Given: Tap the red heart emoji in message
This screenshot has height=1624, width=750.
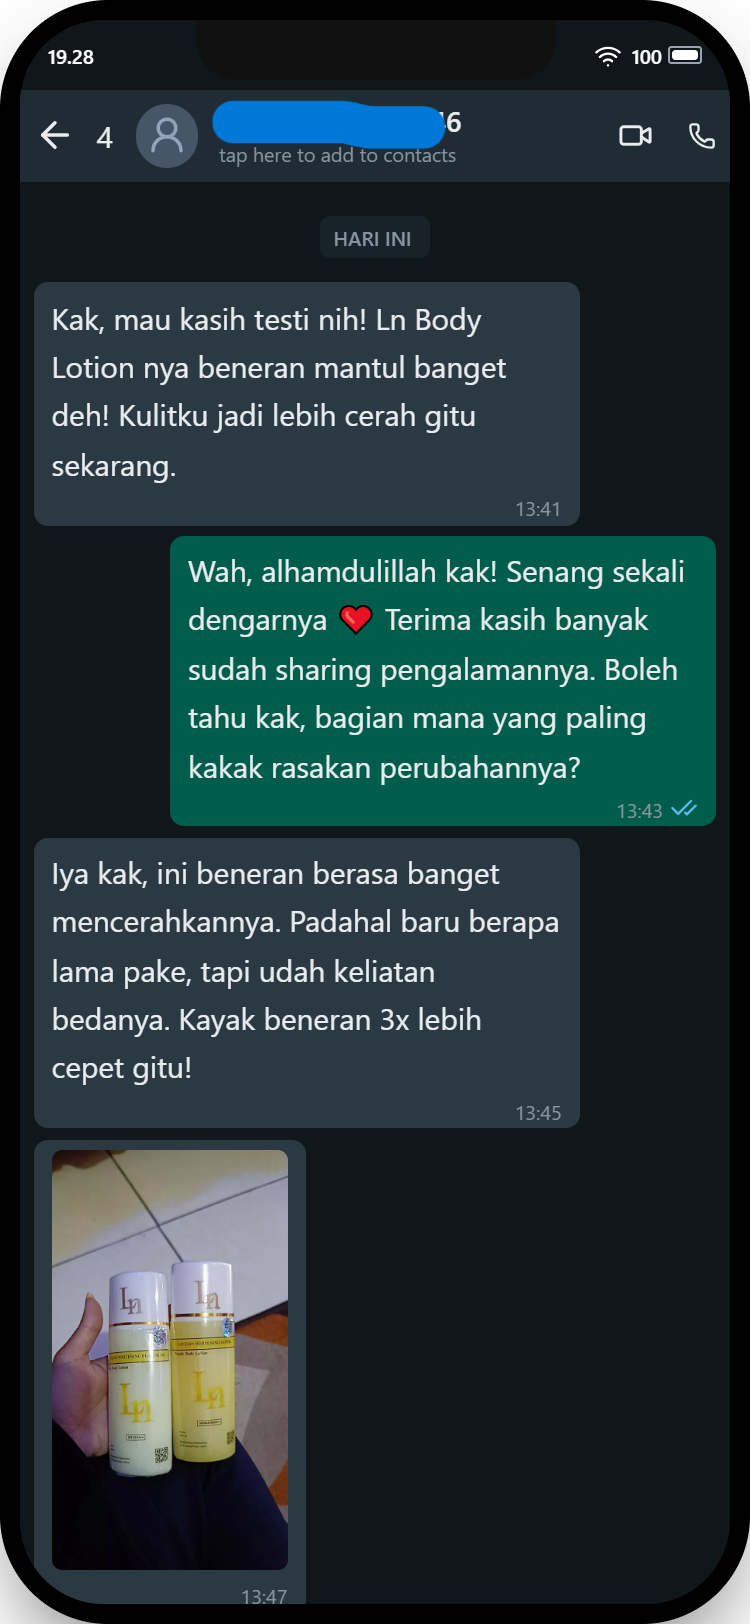Looking at the screenshot, I should 356,620.
